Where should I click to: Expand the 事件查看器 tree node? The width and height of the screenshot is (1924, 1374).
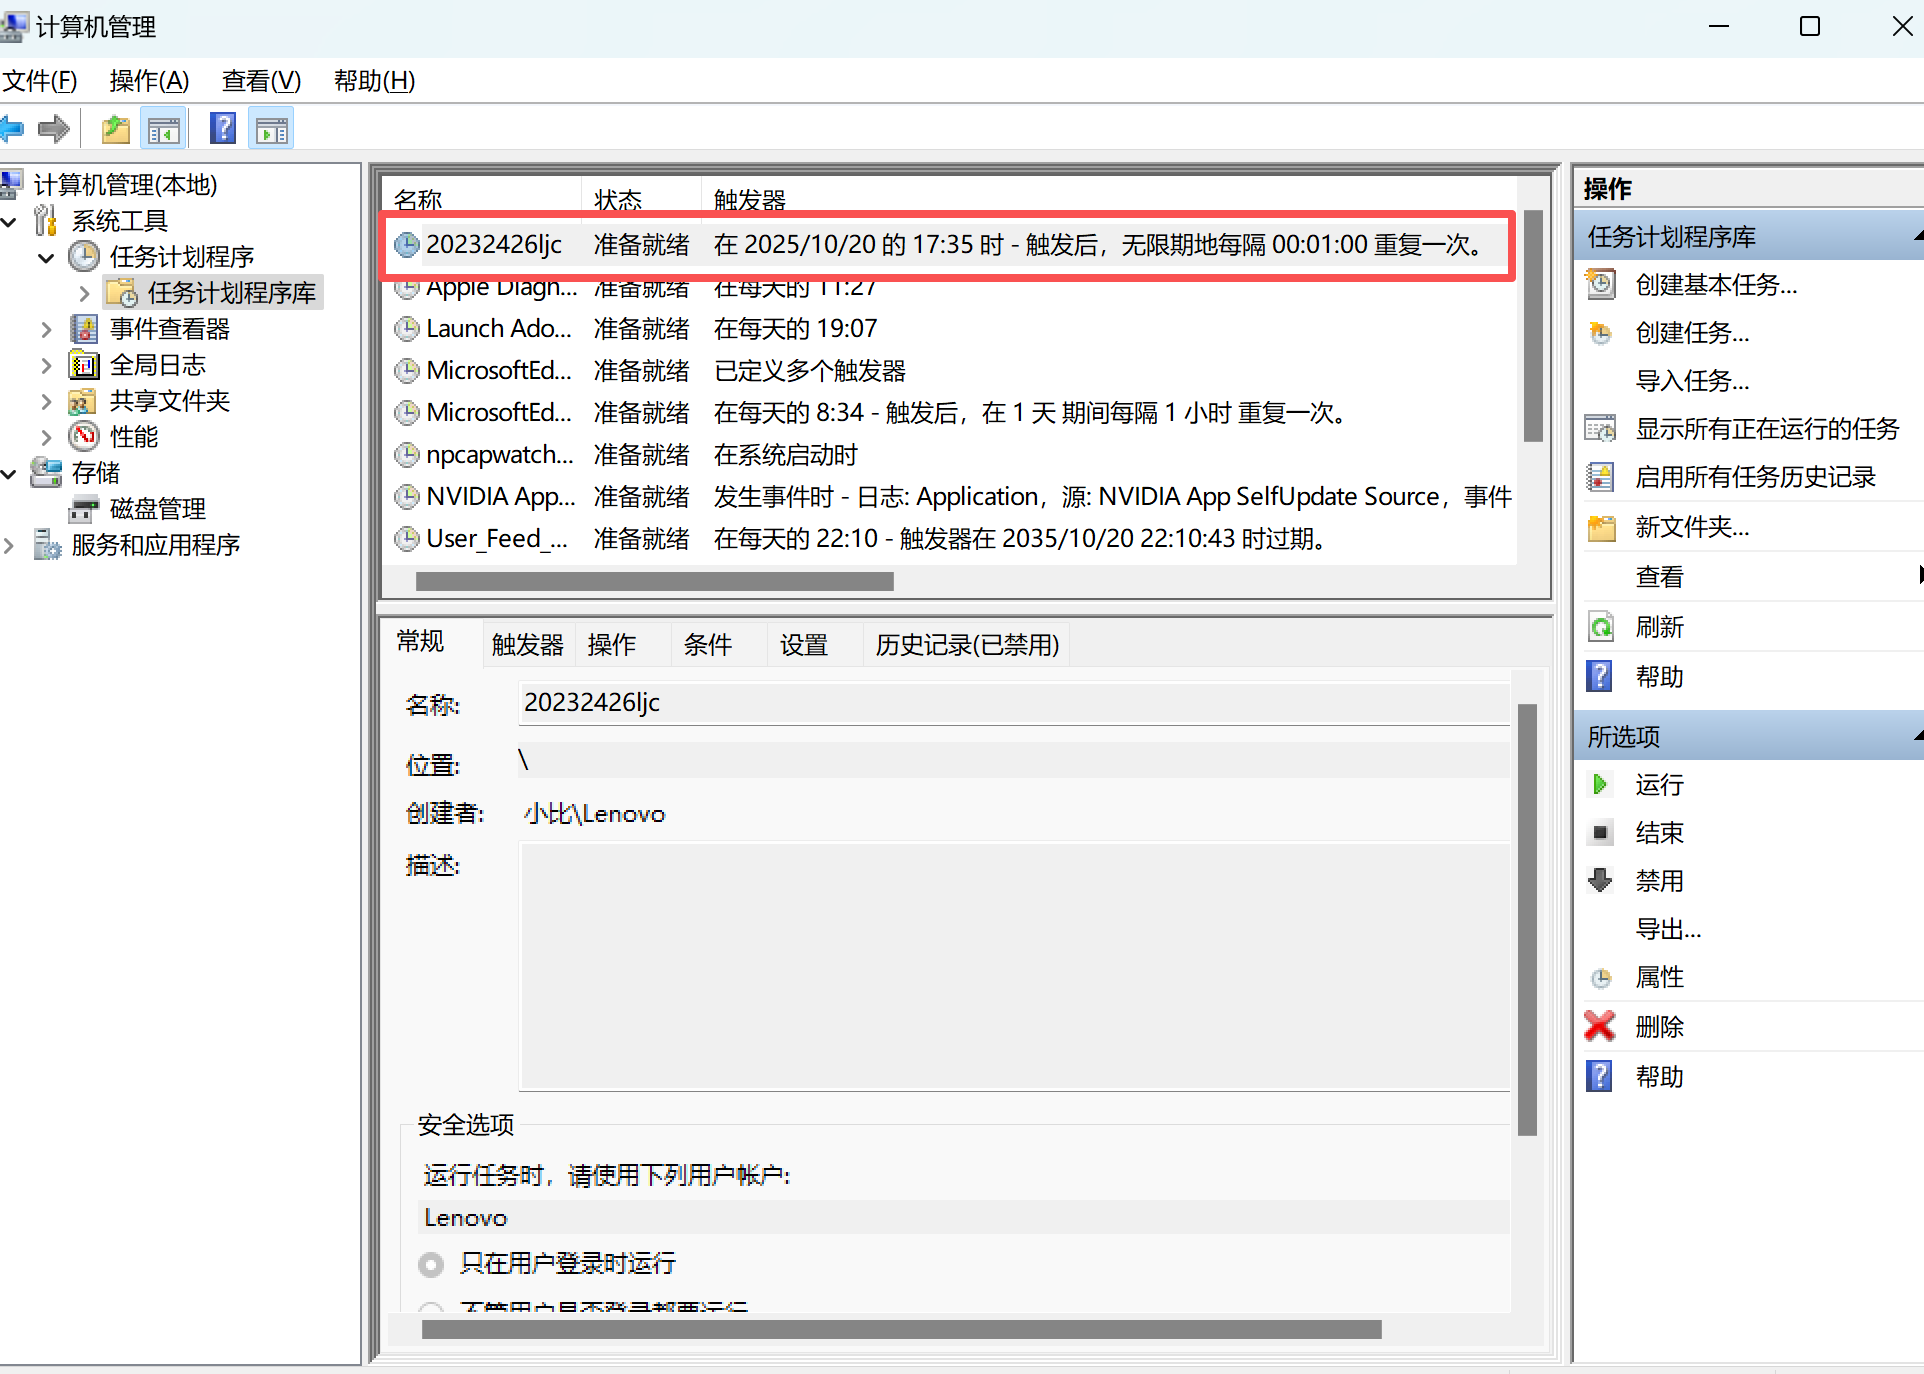[46, 329]
